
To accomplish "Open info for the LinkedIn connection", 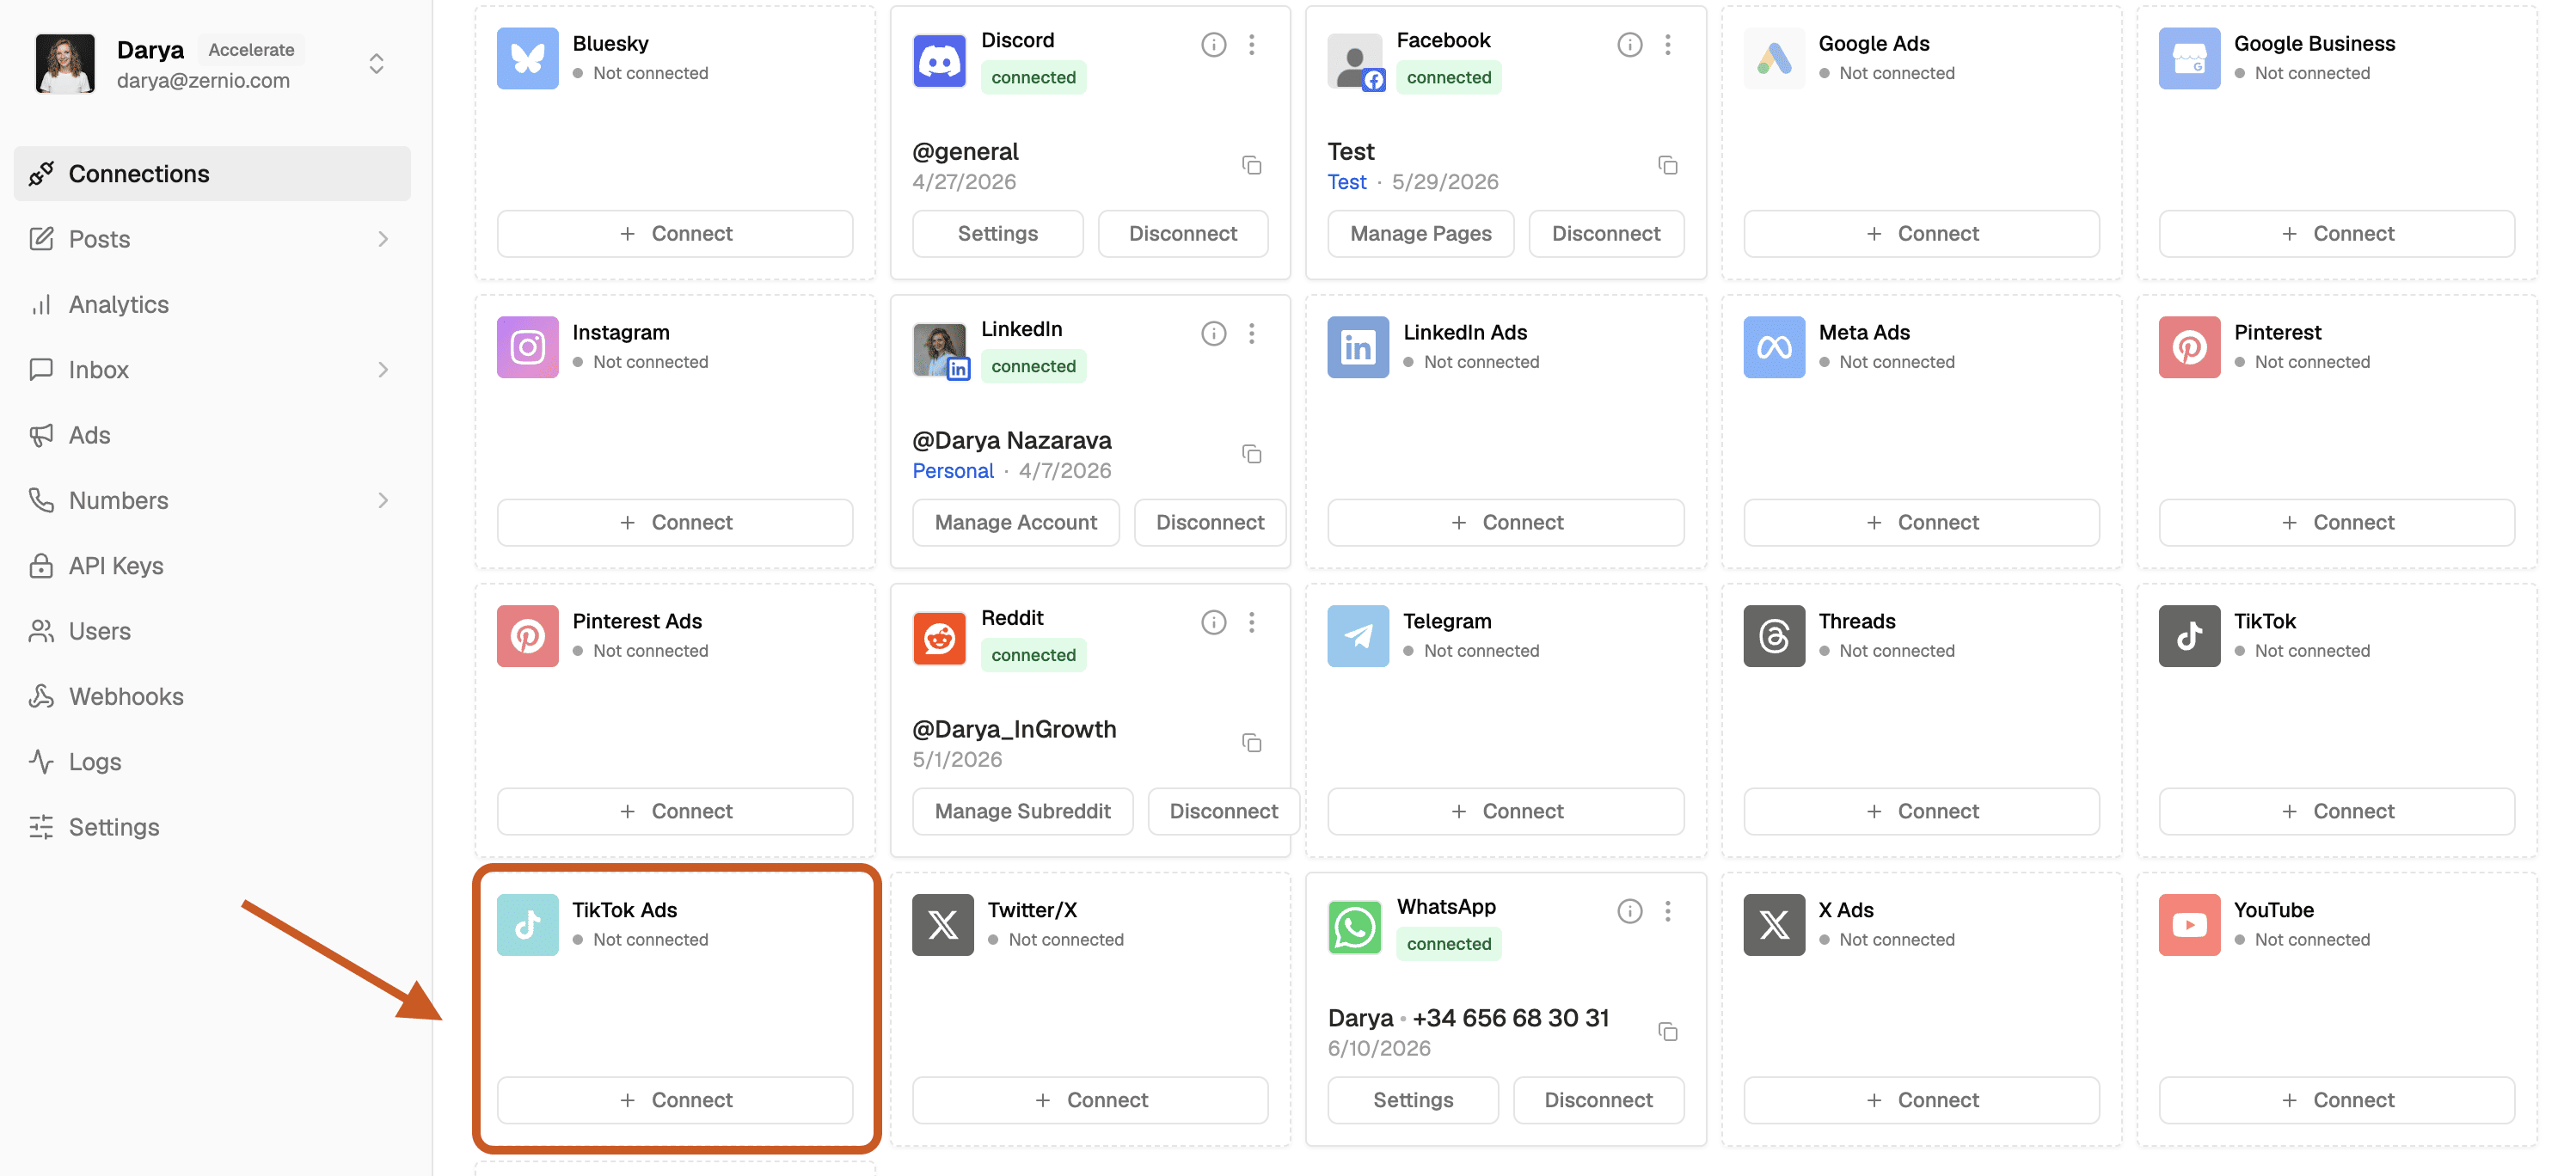I will pos(1213,334).
